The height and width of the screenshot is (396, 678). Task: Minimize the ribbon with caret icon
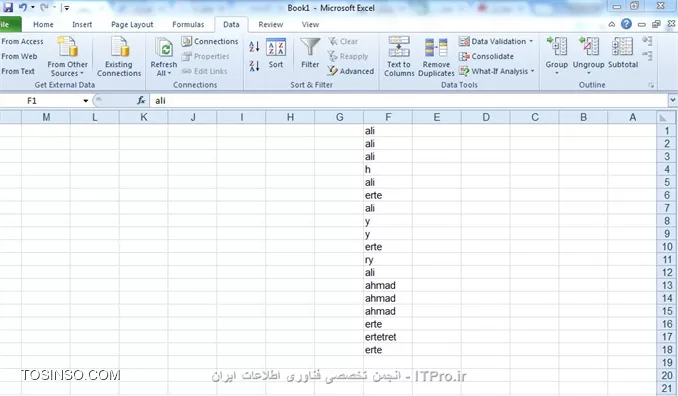[611, 25]
